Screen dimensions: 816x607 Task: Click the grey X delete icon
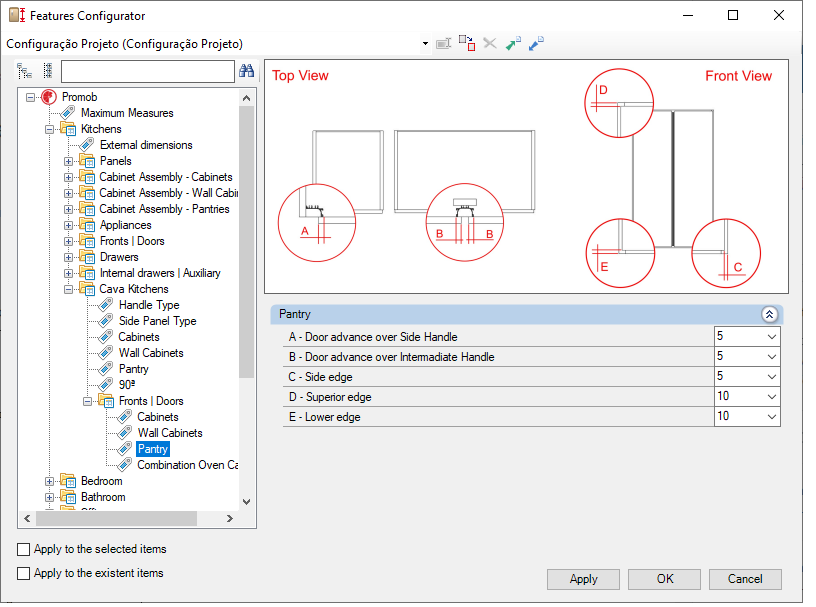point(490,43)
